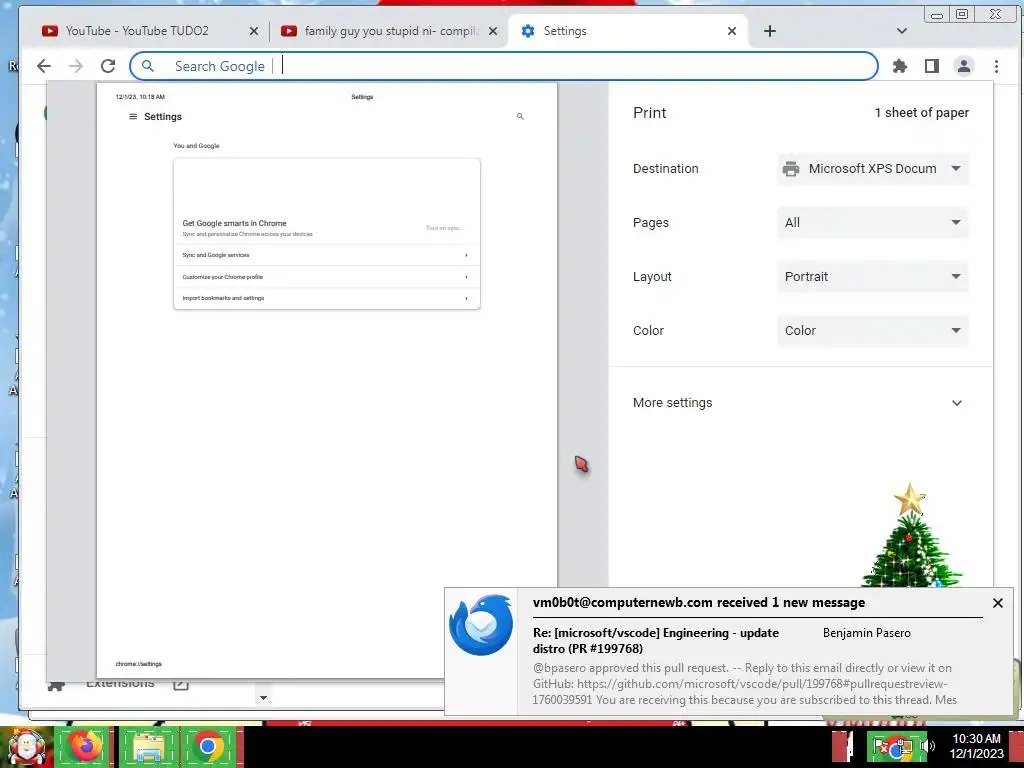Go back using the browser back arrow
This screenshot has height=768, width=1024.
(44, 66)
